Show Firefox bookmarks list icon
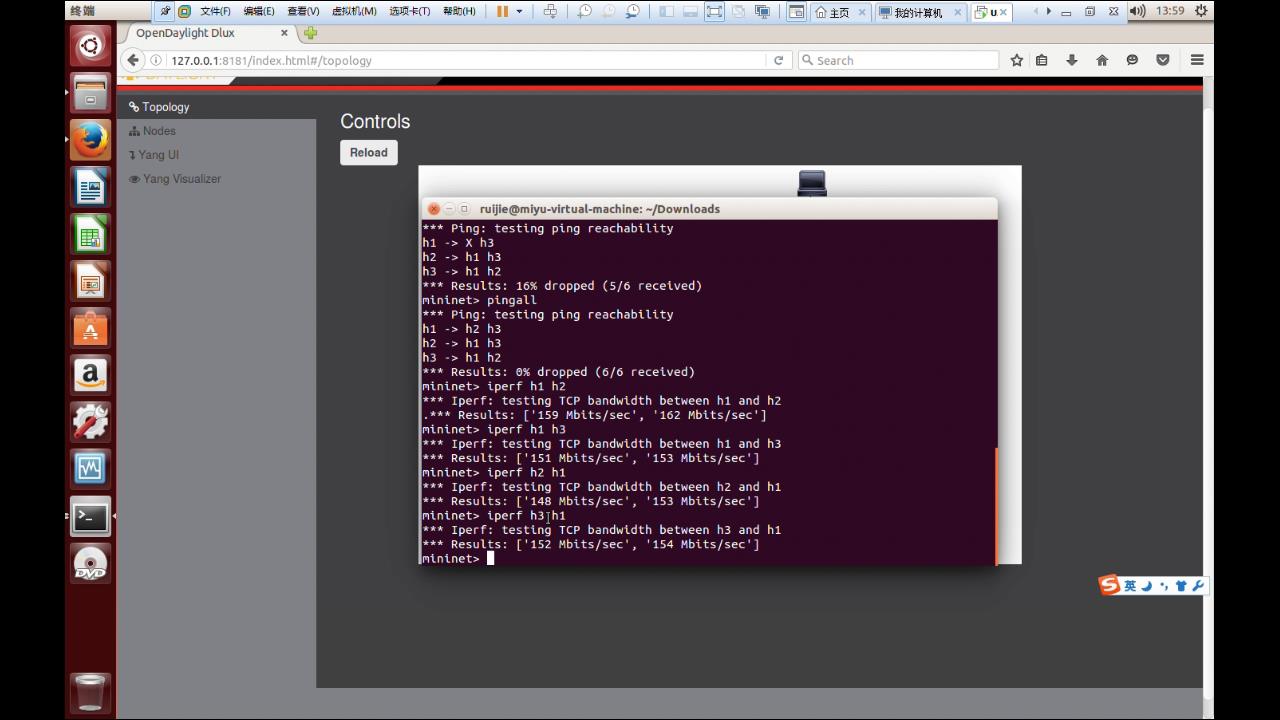1280x720 pixels. pos(1041,60)
